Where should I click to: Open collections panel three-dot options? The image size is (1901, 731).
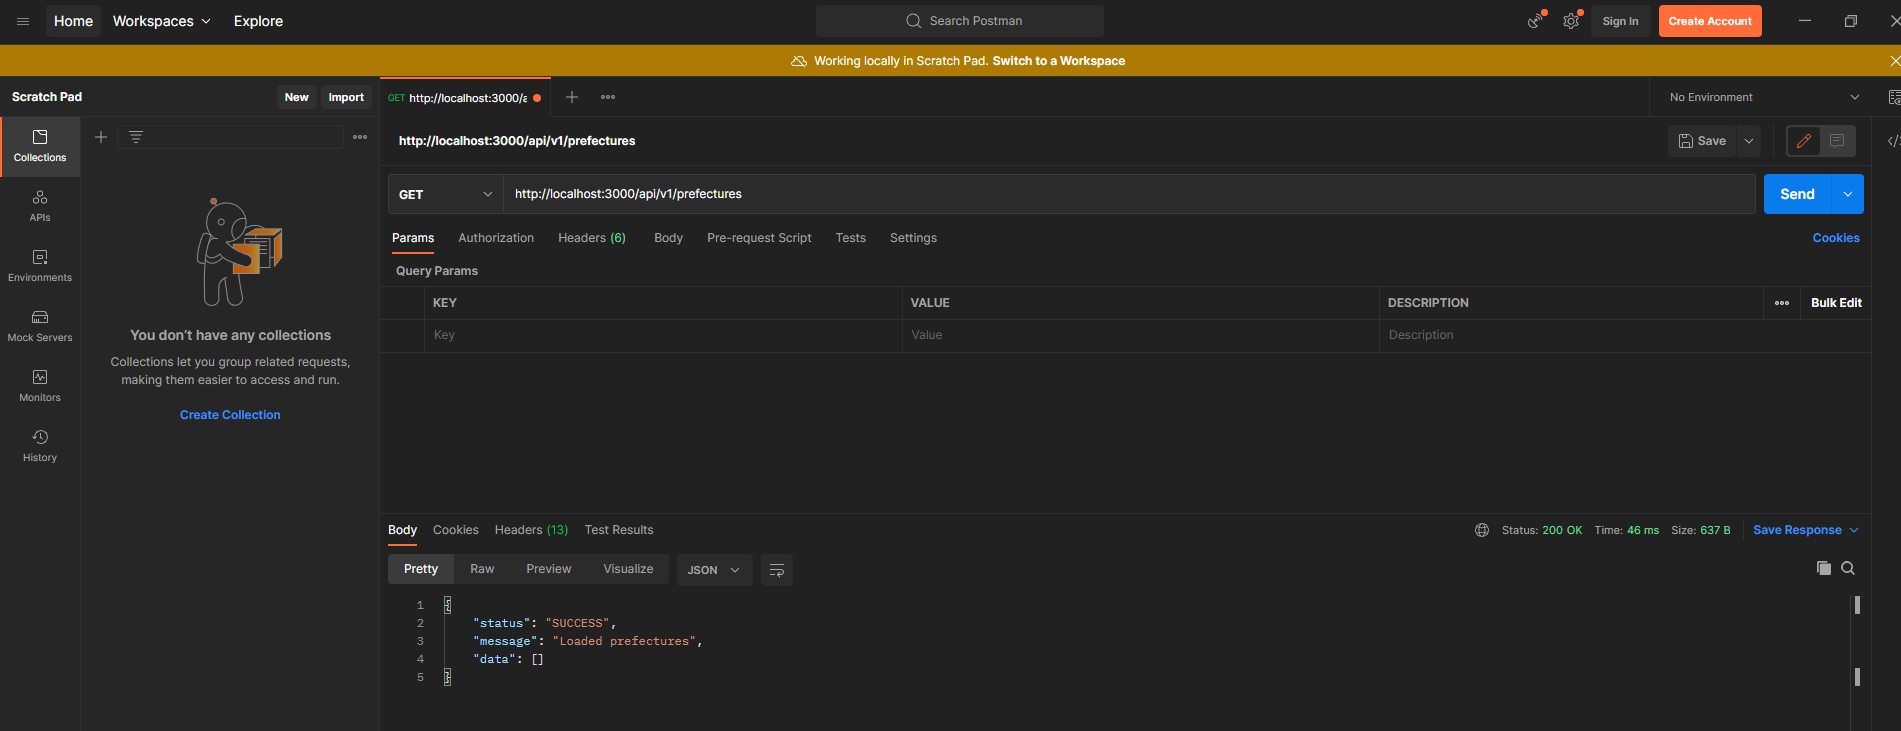pyautogui.click(x=360, y=137)
